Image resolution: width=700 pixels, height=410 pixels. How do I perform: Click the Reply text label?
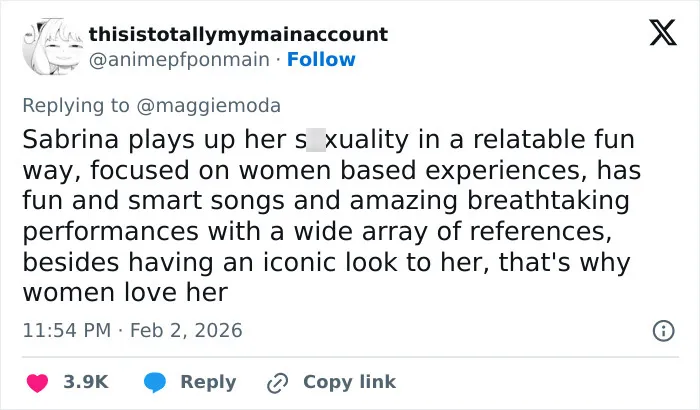[208, 383]
